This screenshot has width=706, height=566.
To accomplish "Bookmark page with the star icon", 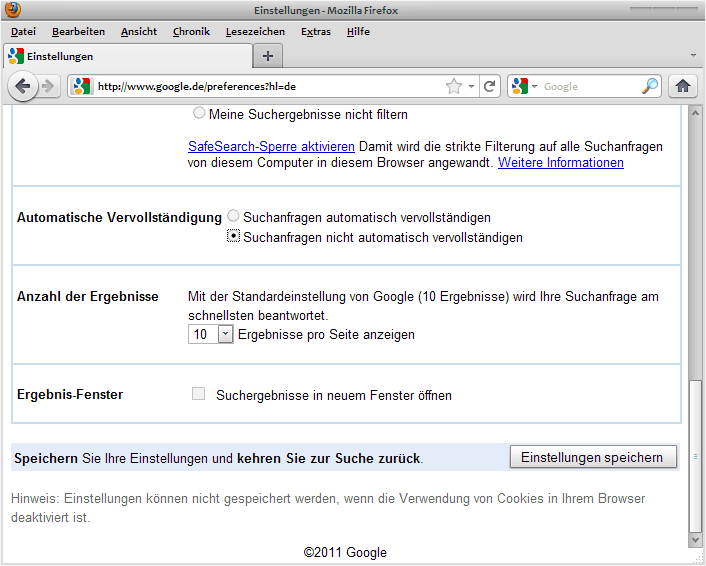I will coord(454,86).
